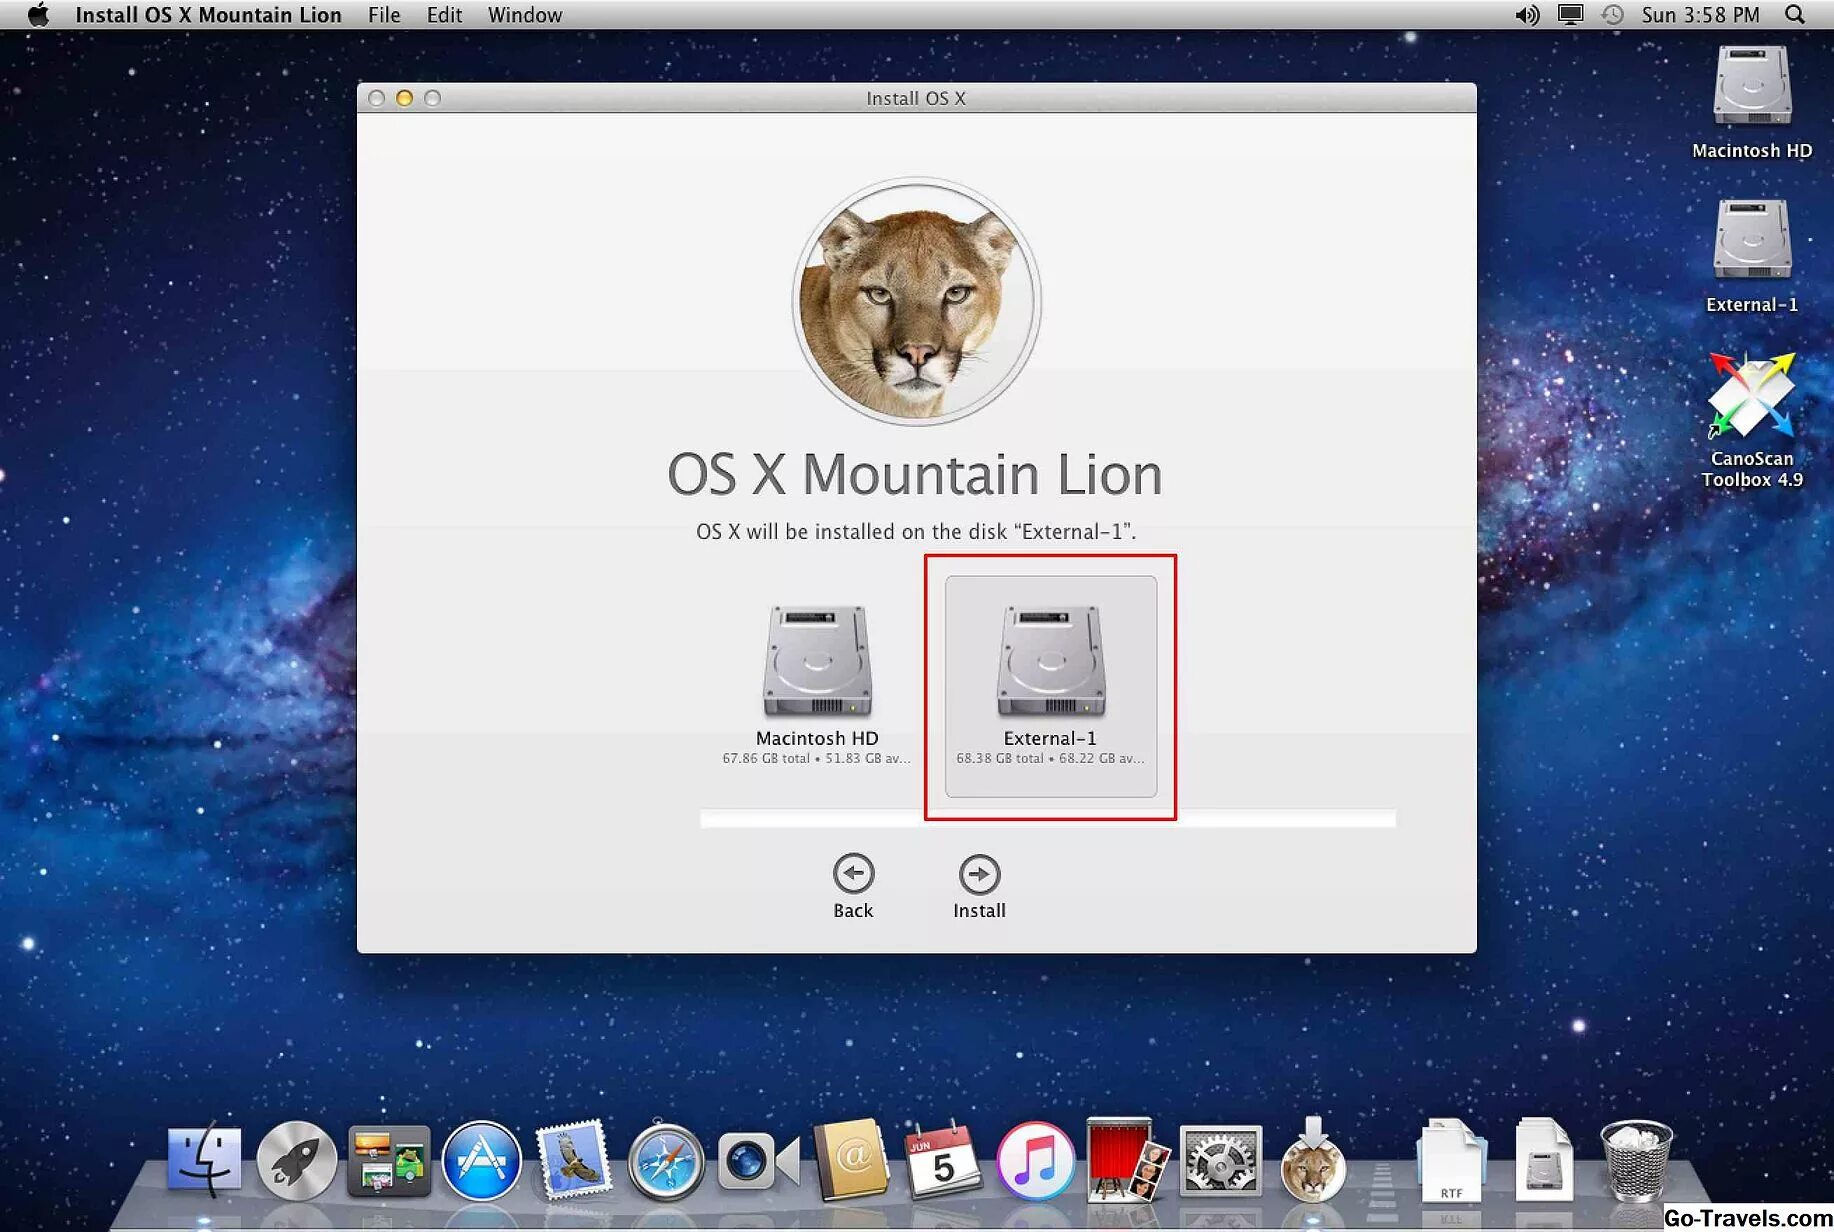Open Safari compass in the Dock
This screenshot has height=1232, width=1834.
(666, 1161)
